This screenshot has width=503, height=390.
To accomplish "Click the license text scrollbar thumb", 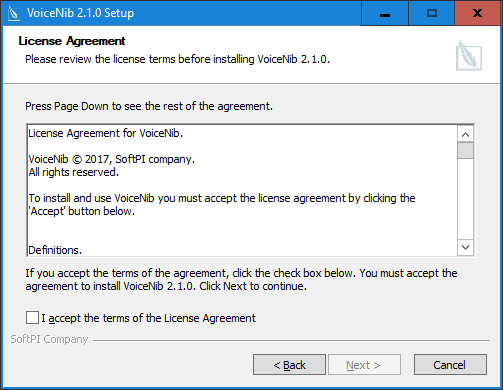I will pyautogui.click(x=466, y=151).
